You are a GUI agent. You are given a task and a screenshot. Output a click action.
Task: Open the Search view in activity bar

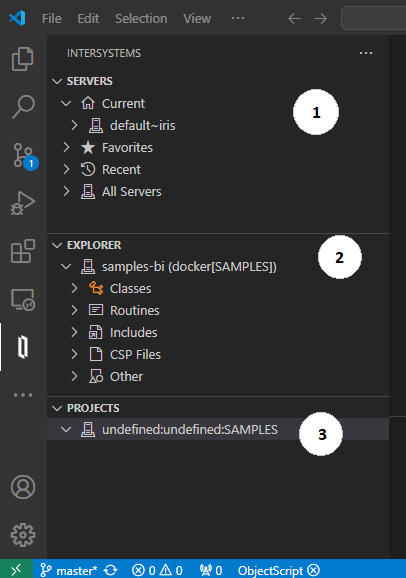coord(23,107)
